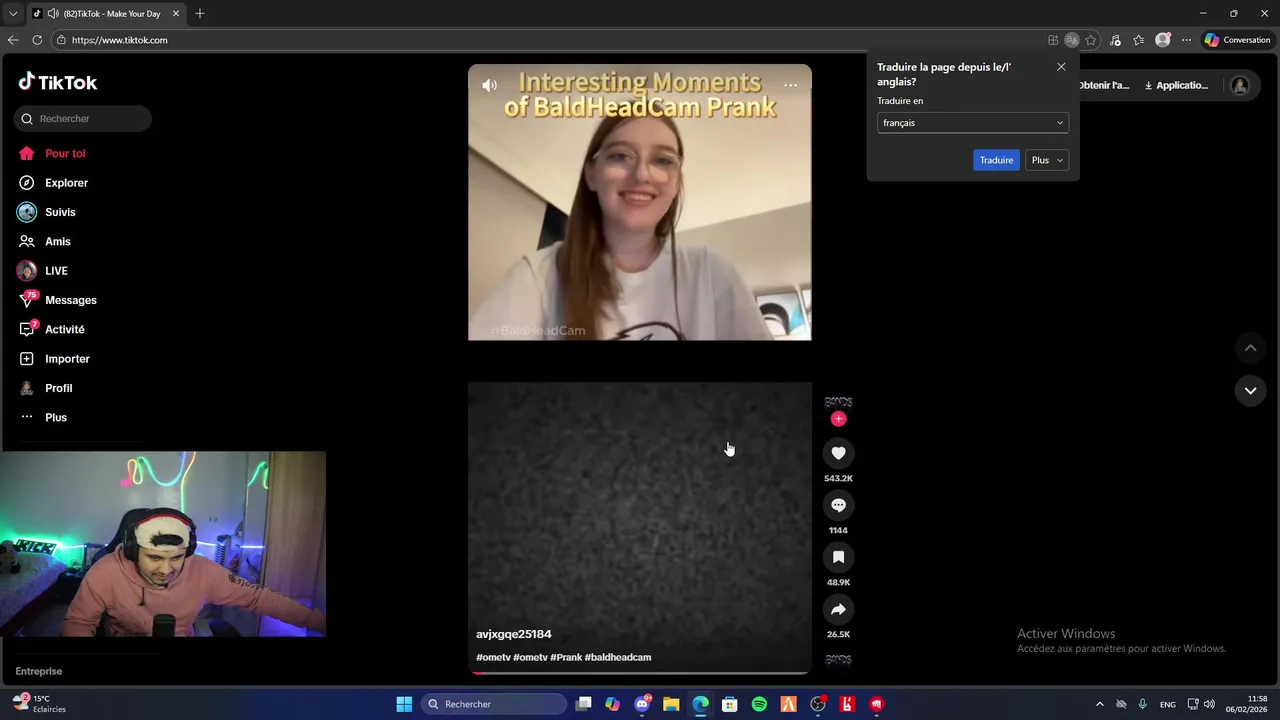The height and width of the screenshot is (720, 1280).
Task: Close the translate popup
Action: point(1061,67)
